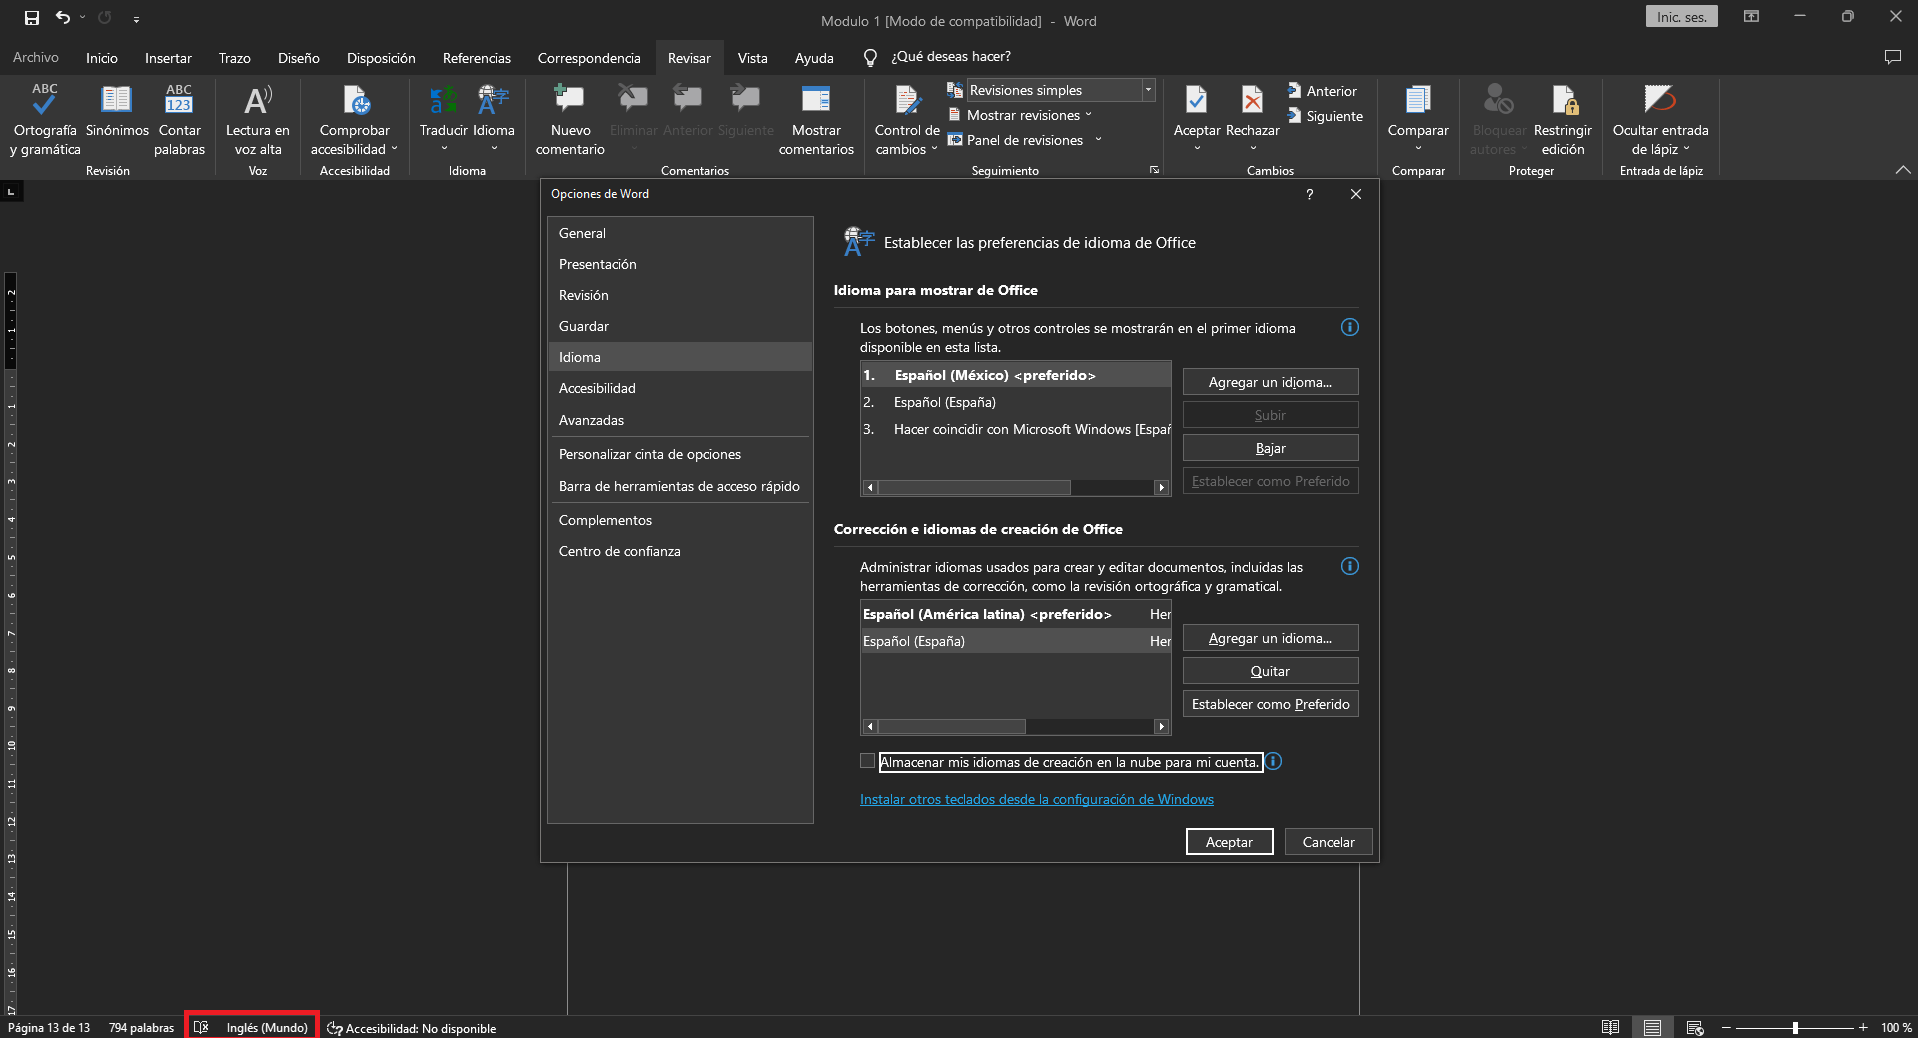This screenshot has width=1918, height=1038.
Task: Click the 794 palabras word count
Action: [141, 1028]
